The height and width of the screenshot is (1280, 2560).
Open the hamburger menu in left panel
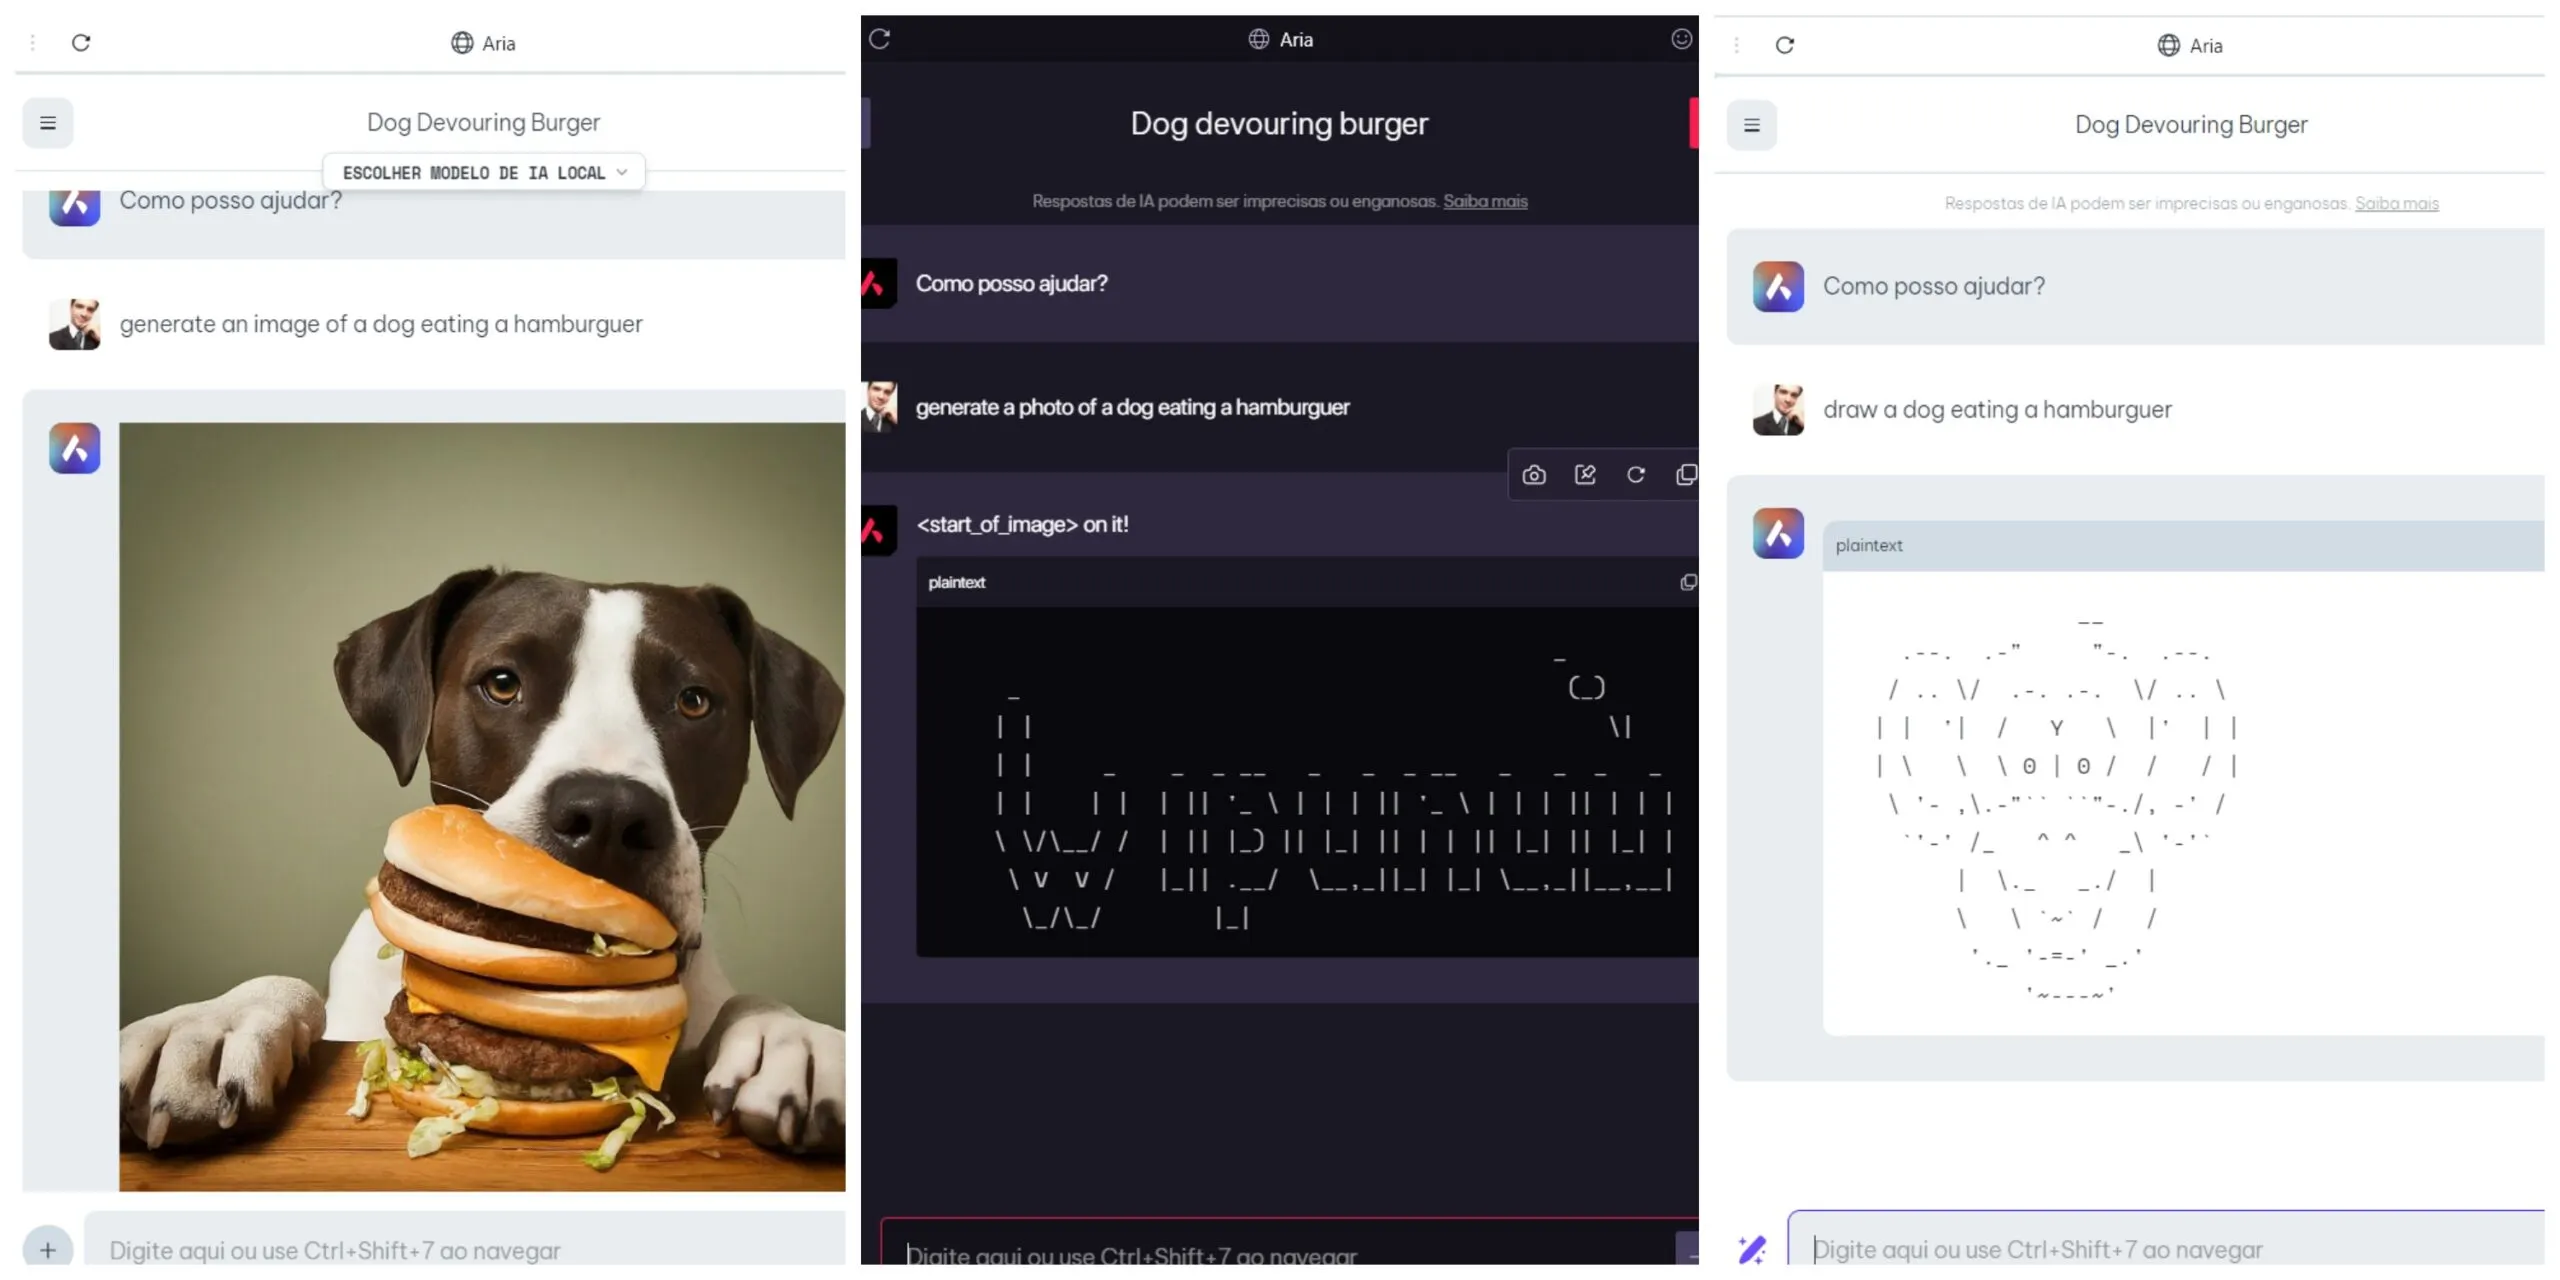tap(47, 123)
